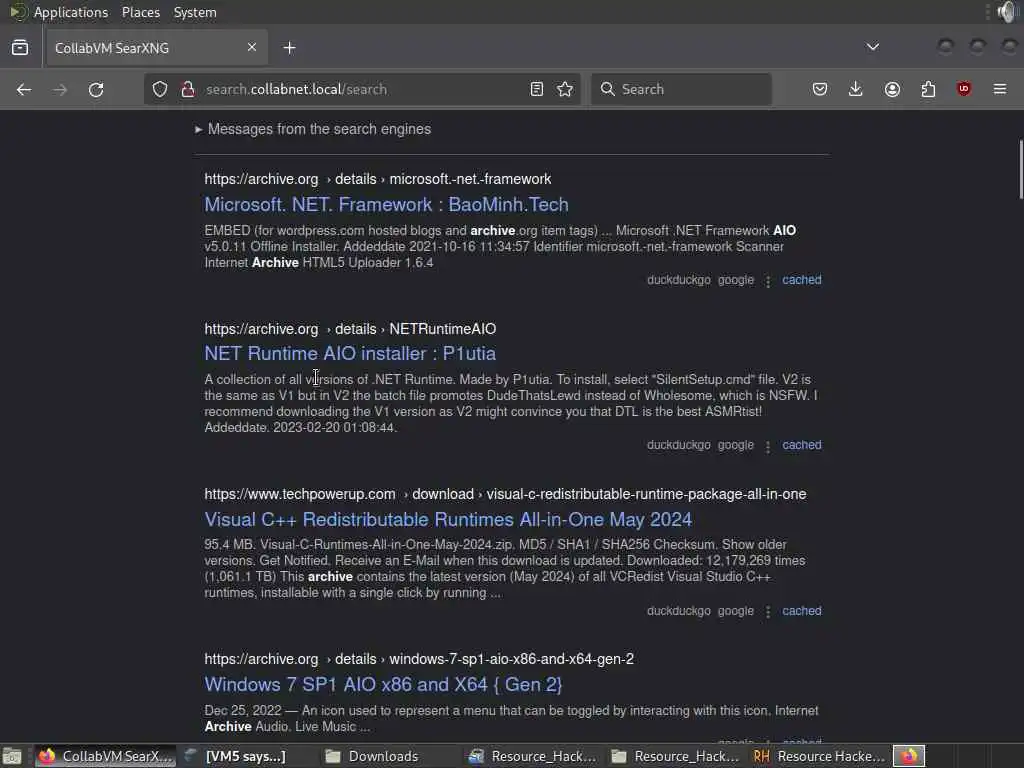This screenshot has height=768, width=1024.
Task: Click the page vertical scrollbar thumb
Action: click(x=1020, y=168)
